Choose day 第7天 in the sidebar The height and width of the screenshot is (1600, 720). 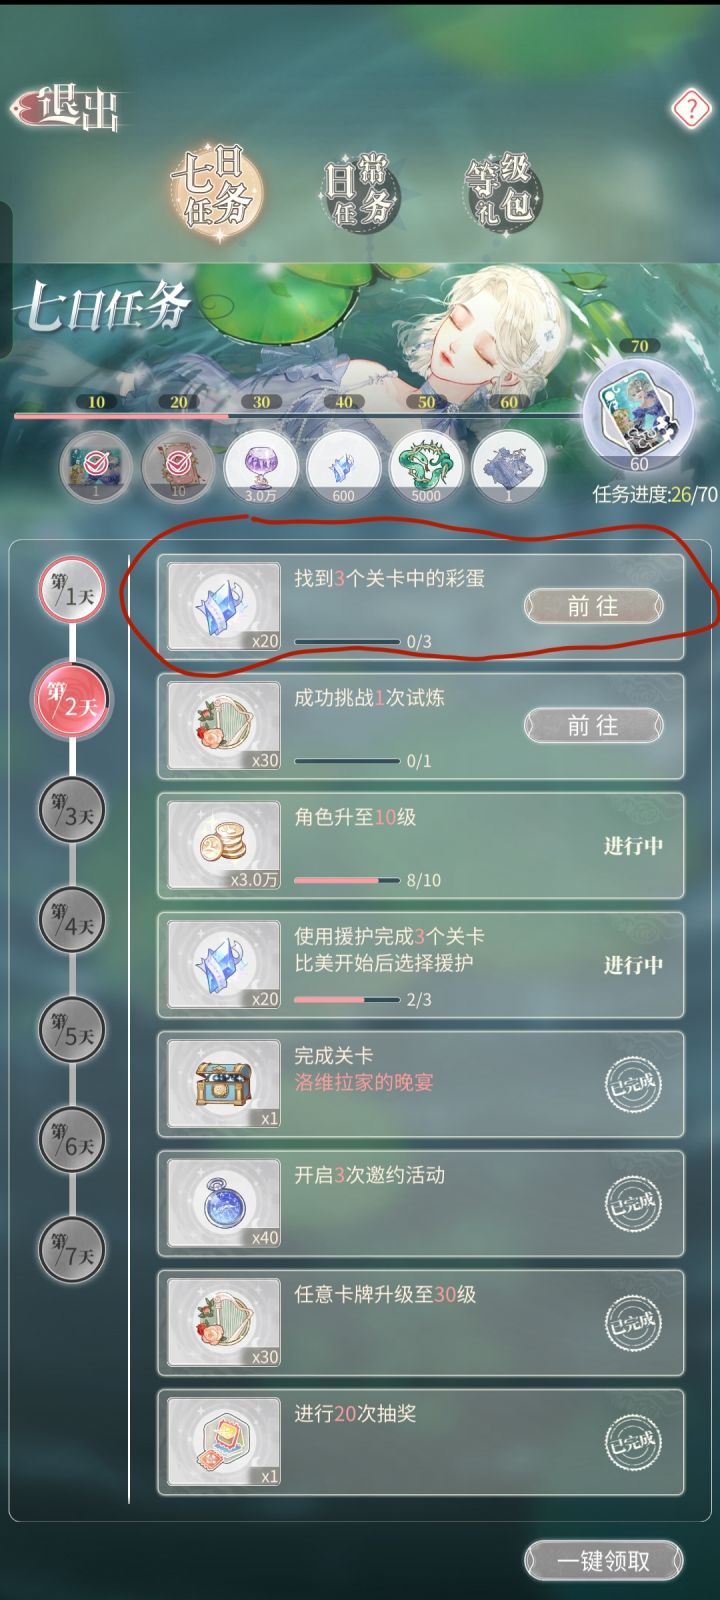pos(73,1250)
